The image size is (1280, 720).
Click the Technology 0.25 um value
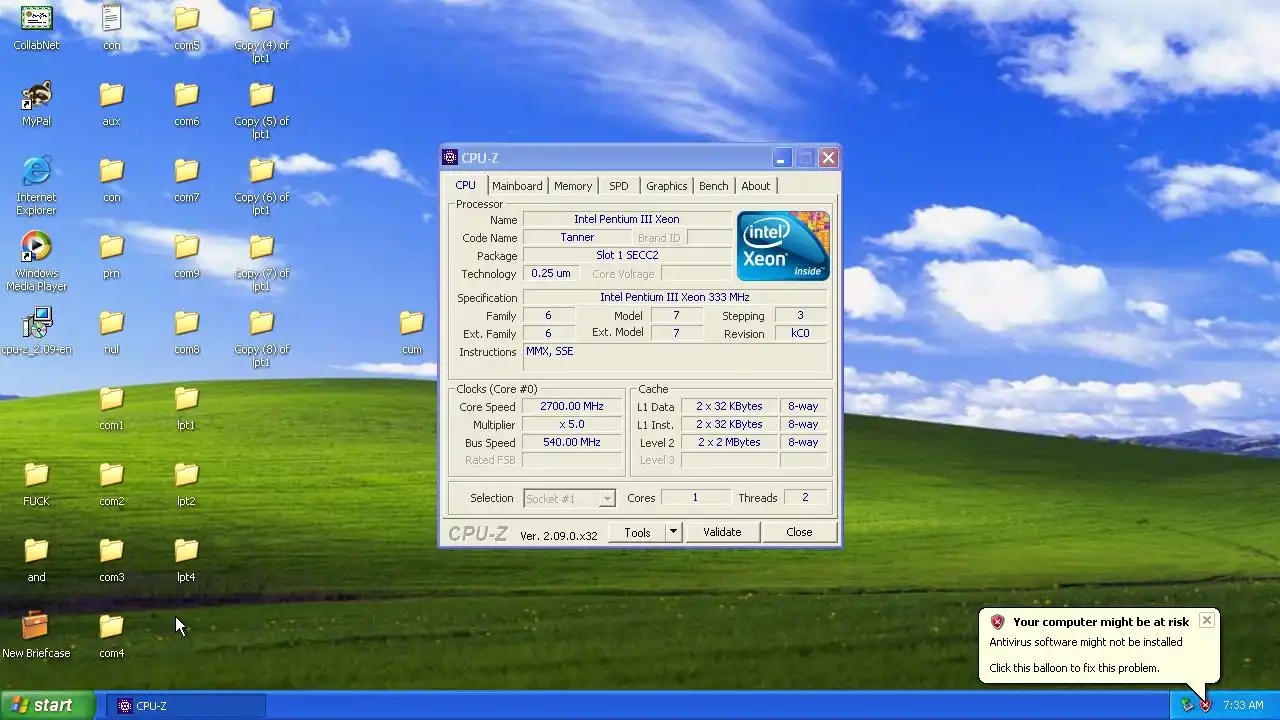click(551, 274)
